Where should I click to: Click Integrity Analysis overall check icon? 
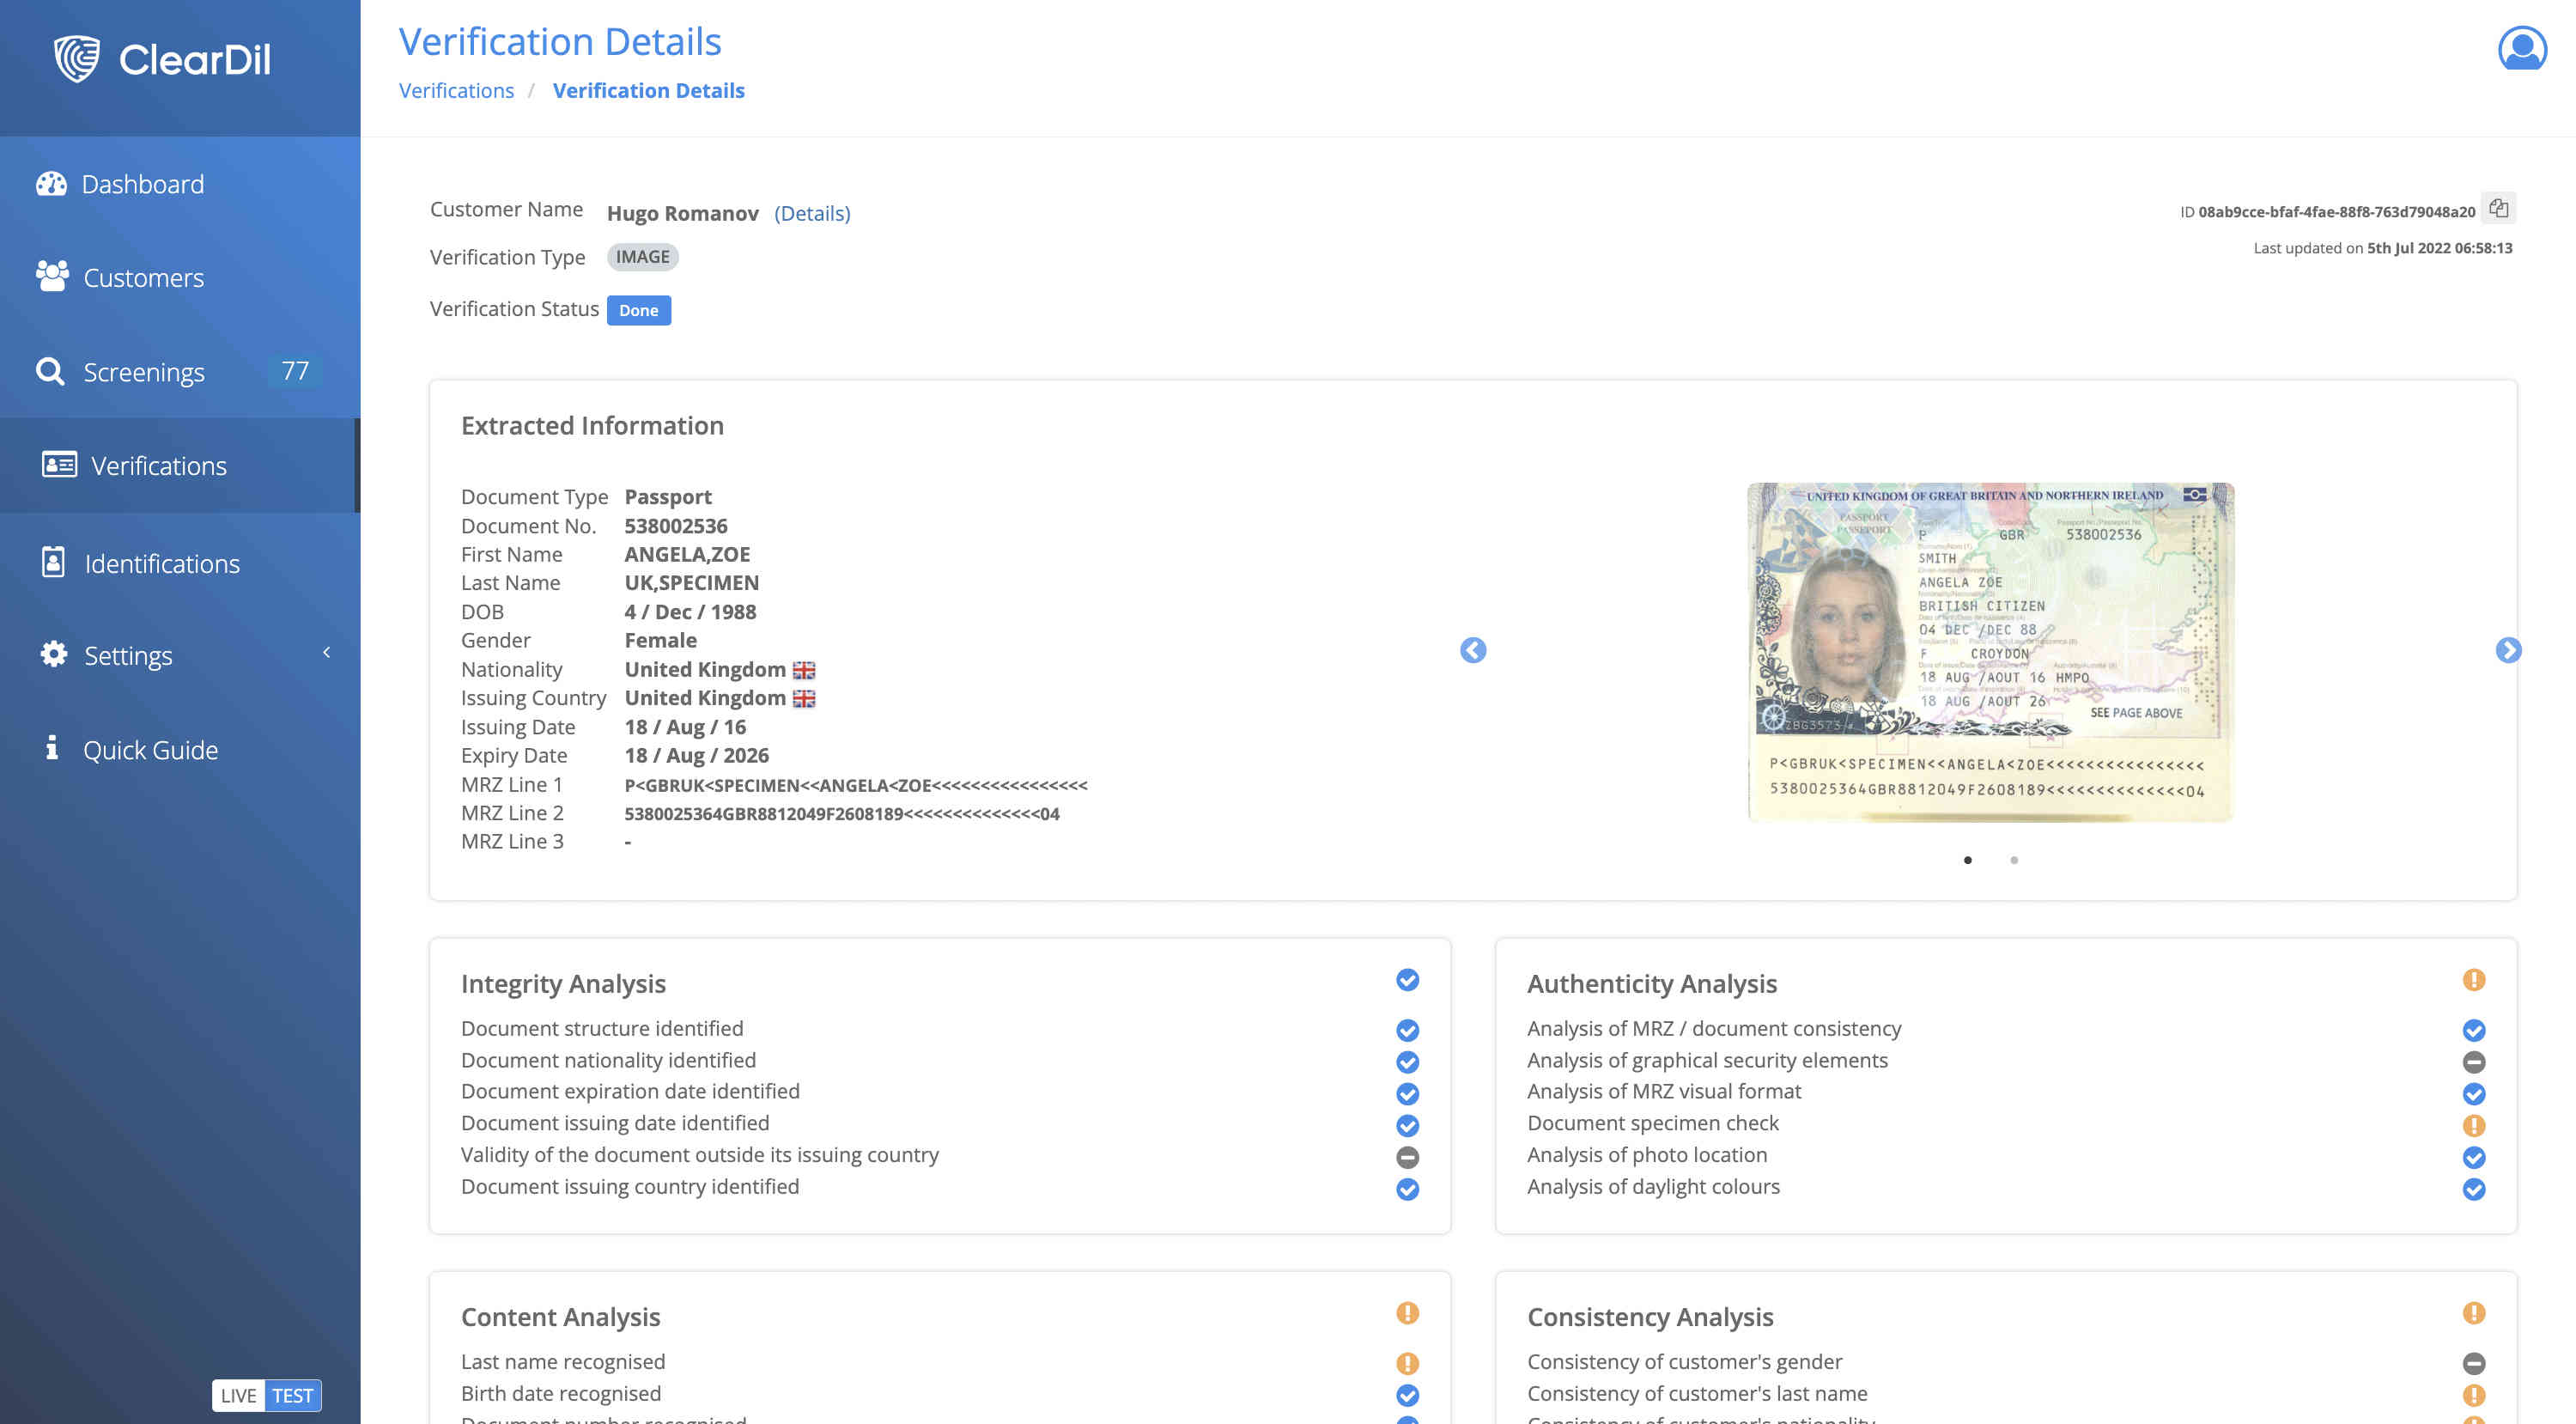point(1407,980)
